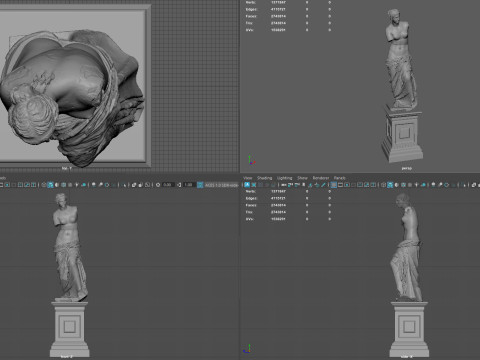Click the side -X camera label
Image resolution: width=480 pixels, height=360 pixels.
click(407, 357)
